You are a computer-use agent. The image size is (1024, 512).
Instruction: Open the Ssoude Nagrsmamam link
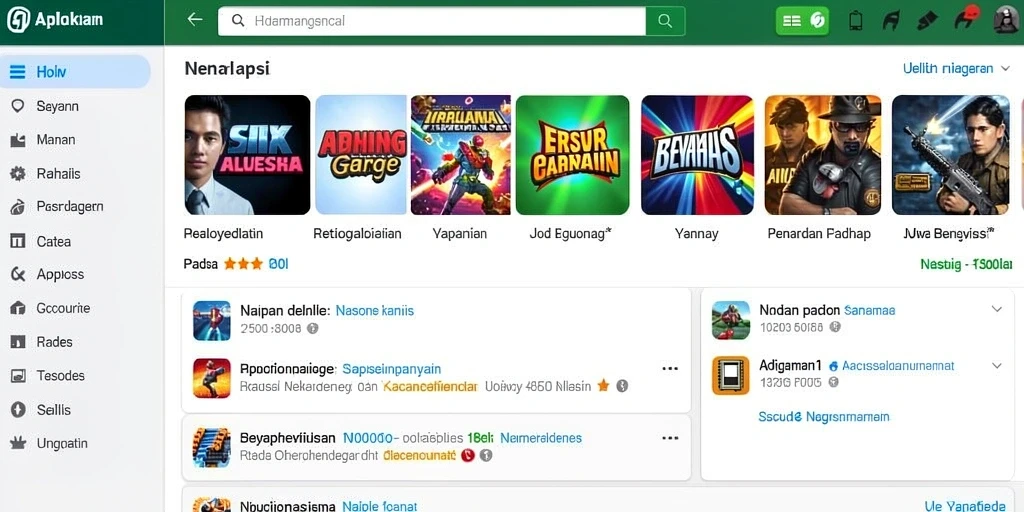[x=824, y=417]
